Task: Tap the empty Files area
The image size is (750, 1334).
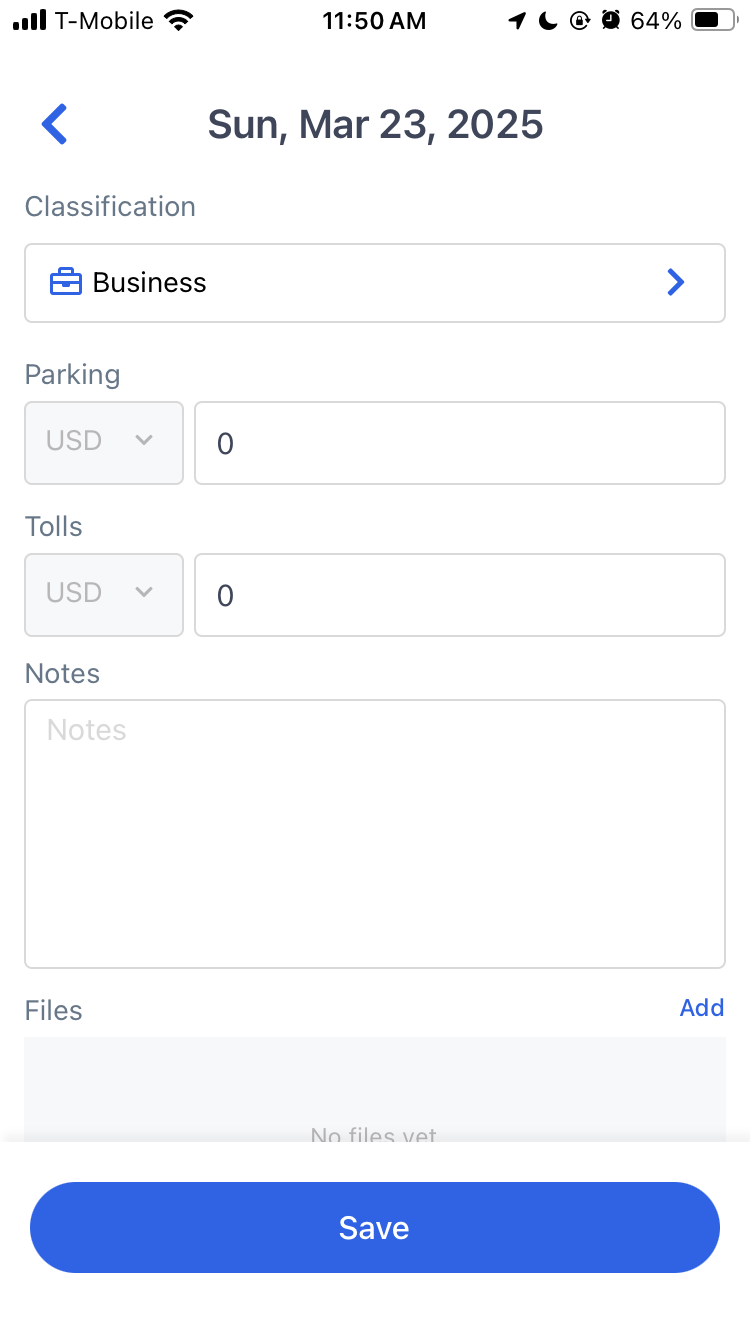Action: [375, 1090]
